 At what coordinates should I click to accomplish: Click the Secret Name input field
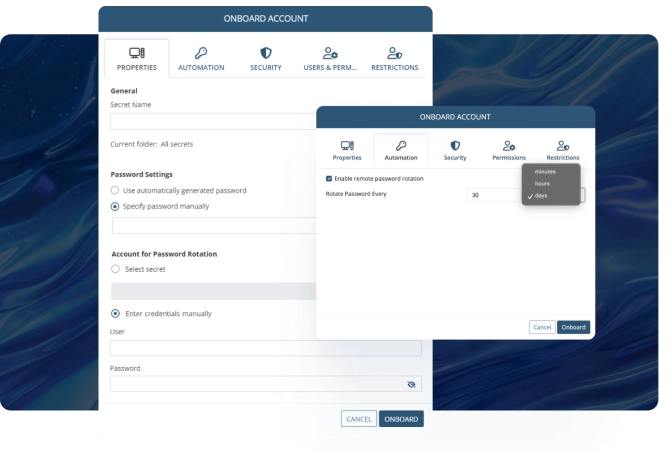point(213,121)
